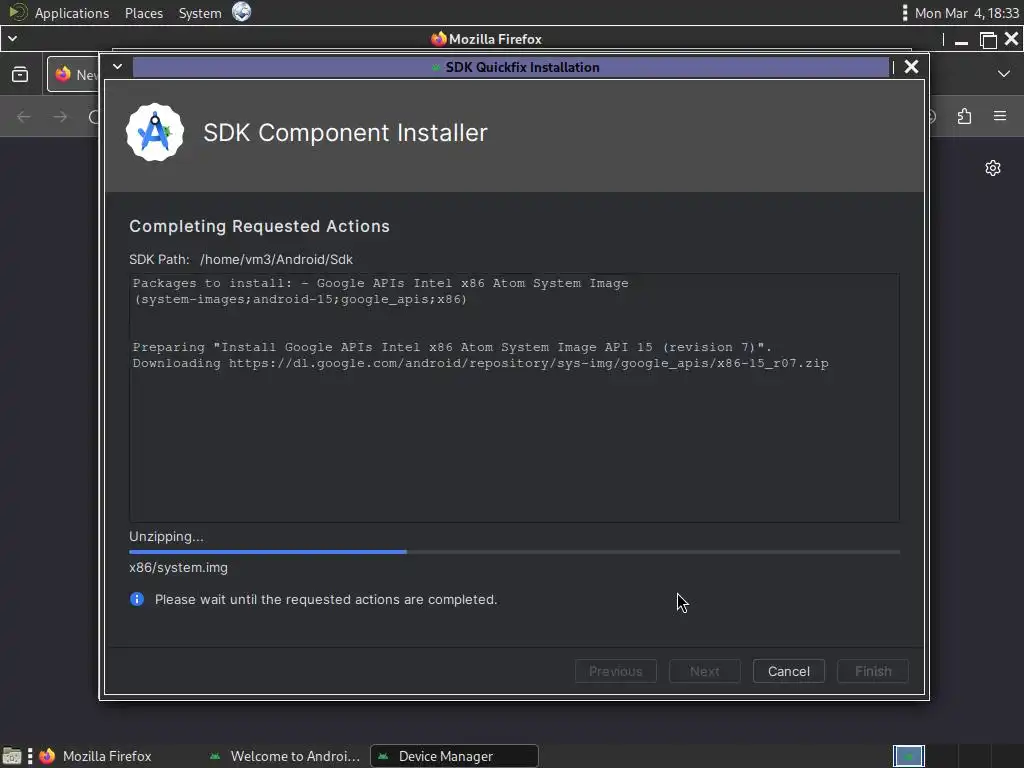This screenshot has height=768, width=1024.
Task: Click the 'Please wait until' message text
Action: pyautogui.click(x=326, y=600)
